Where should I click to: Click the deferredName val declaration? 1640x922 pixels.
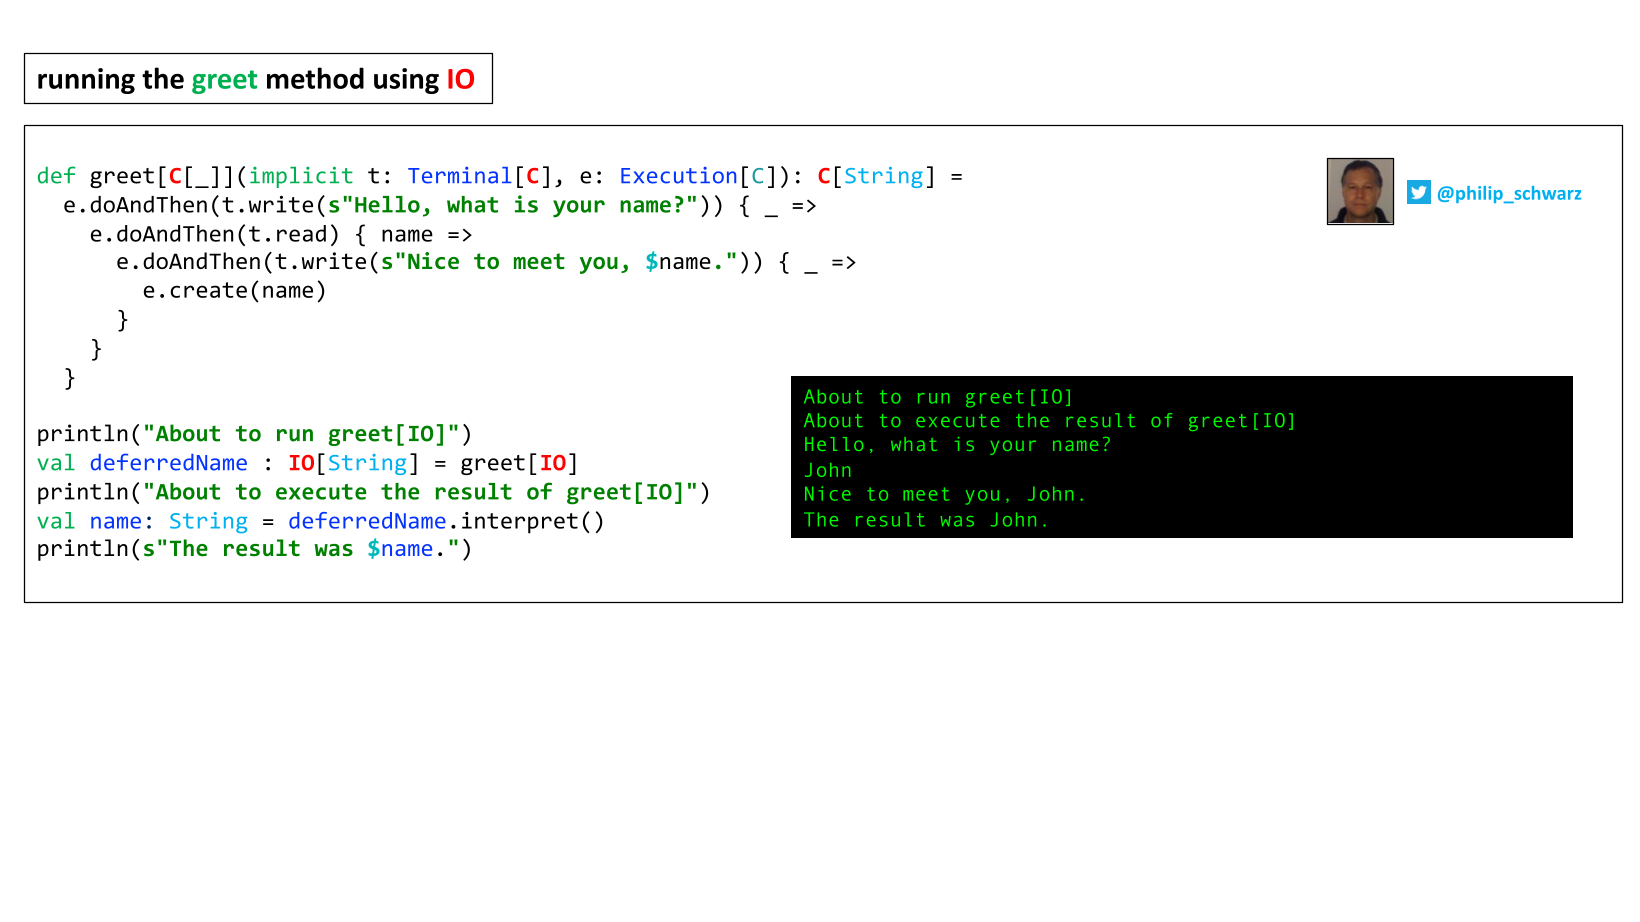click(308, 463)
